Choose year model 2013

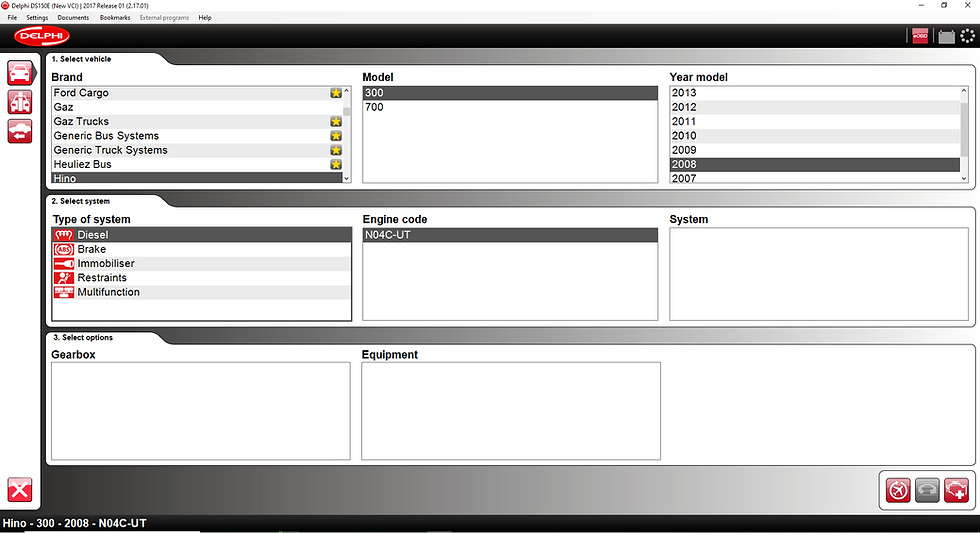point(815,93)
